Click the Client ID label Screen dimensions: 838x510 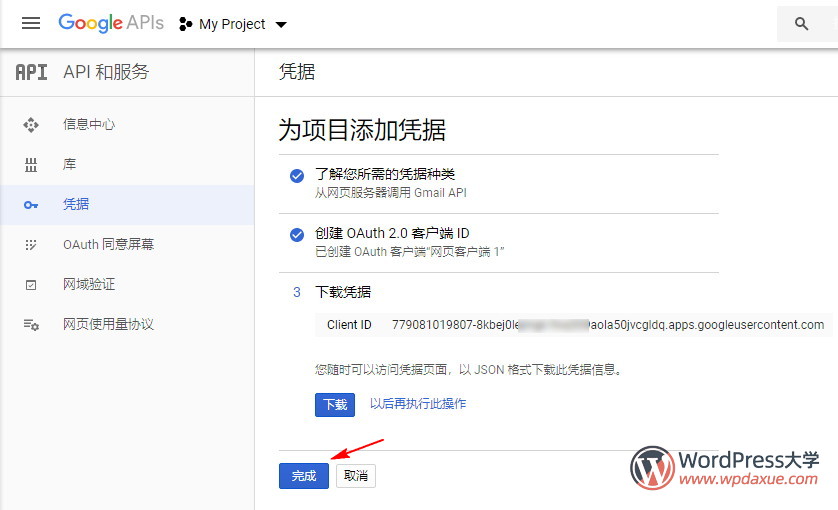coord(349,324)
